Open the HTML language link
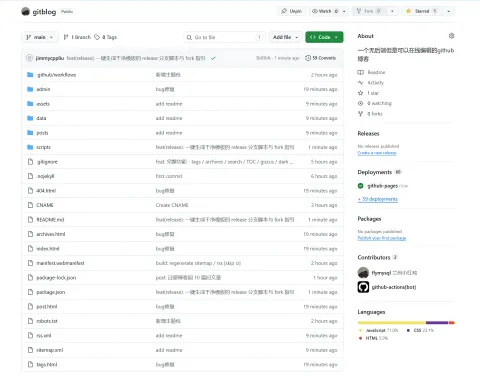Screen dimensions: 480x377 pos(373,338)
